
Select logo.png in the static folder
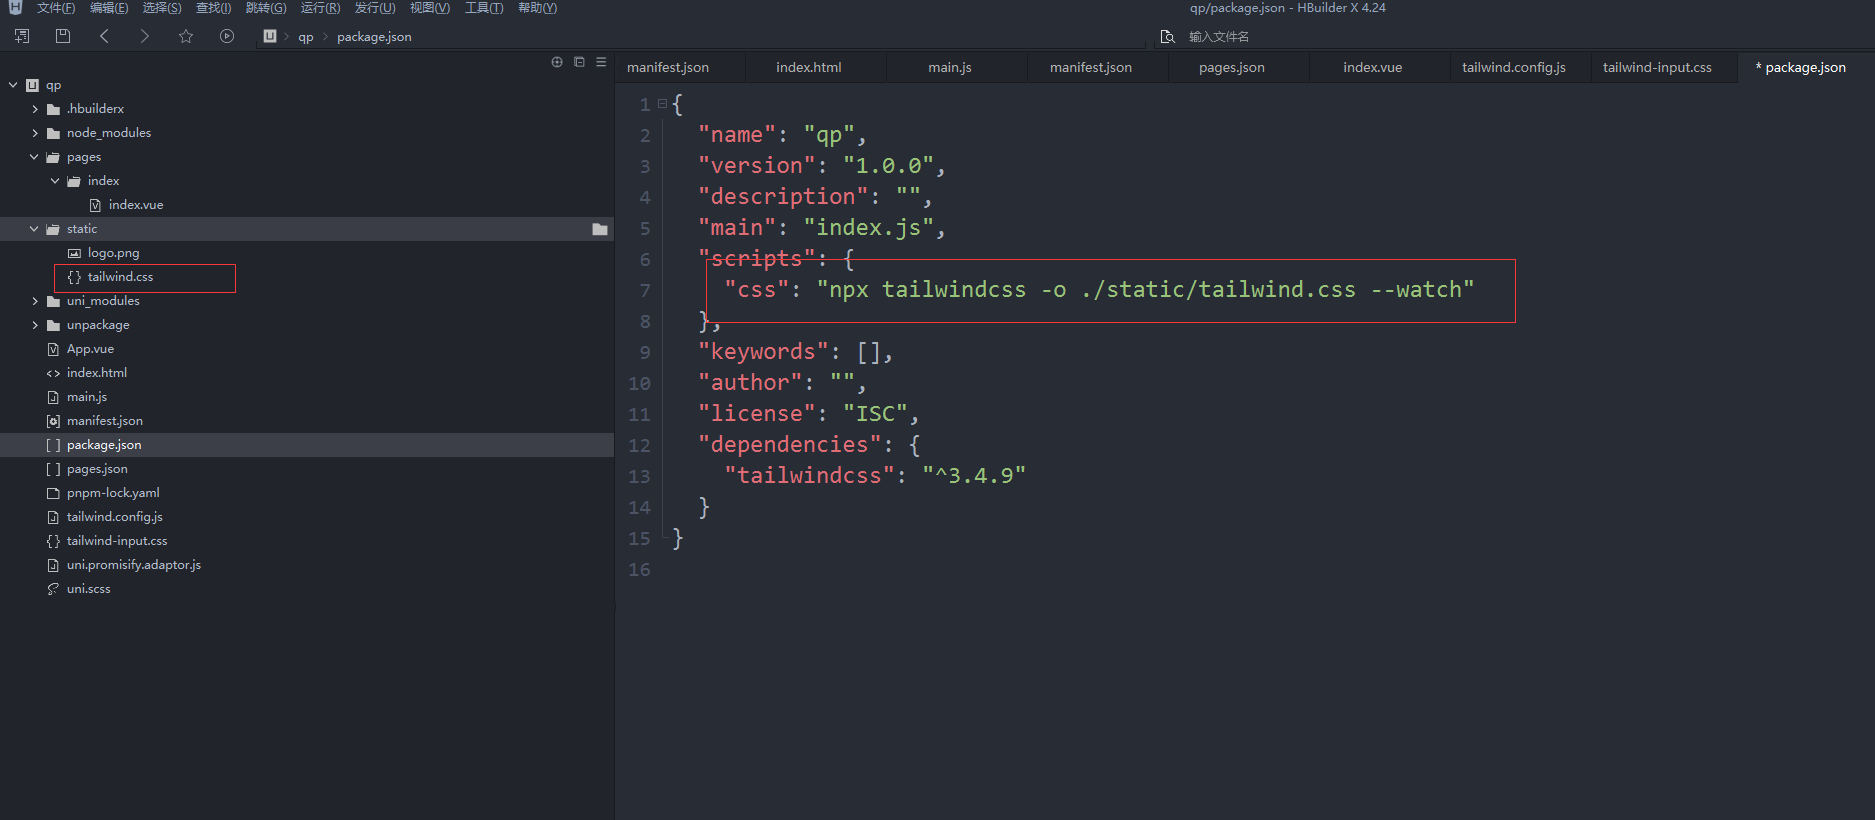pyautogui.click(x=113, y=253)
